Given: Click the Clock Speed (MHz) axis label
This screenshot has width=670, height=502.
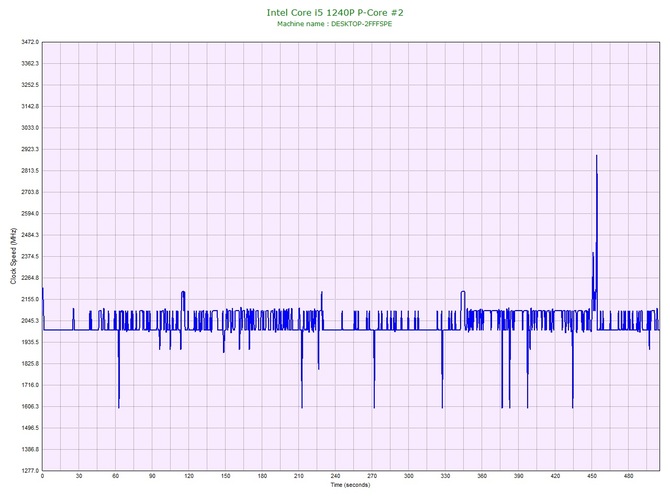Looking at the screenshot, I should point(13,256).
